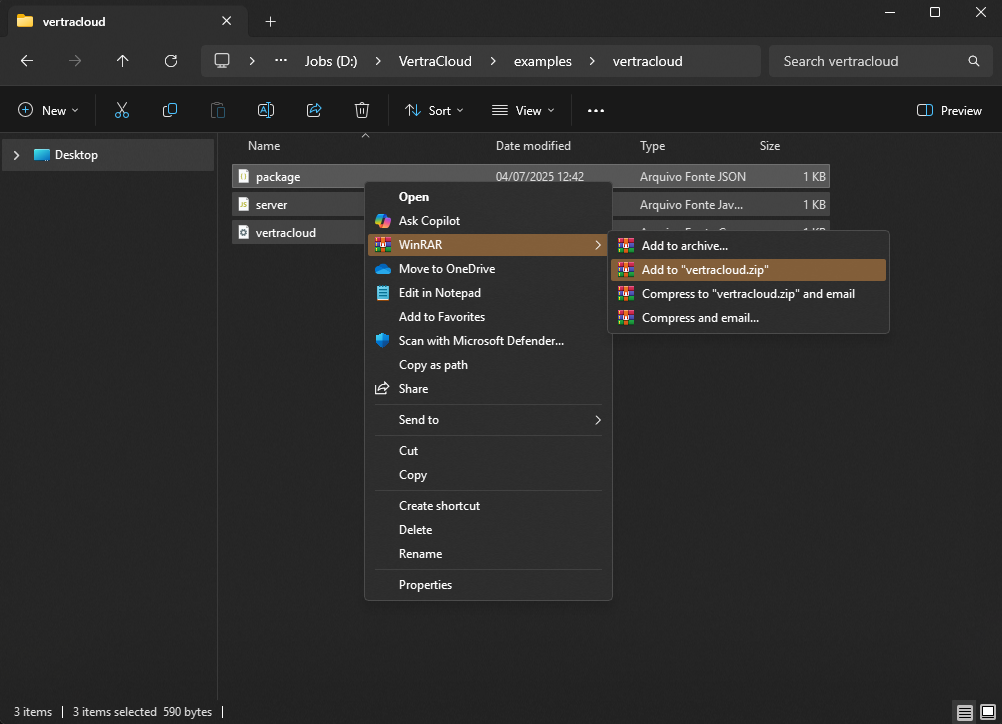Select Compress to "vertracloud.zip" and email
The height and width of the screenshot is (724, 1002).
pyautogui.click(x=748, y=294)
